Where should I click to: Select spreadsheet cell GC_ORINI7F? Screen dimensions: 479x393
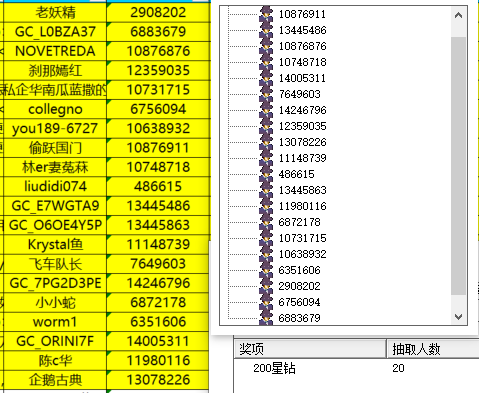[55, 341]
